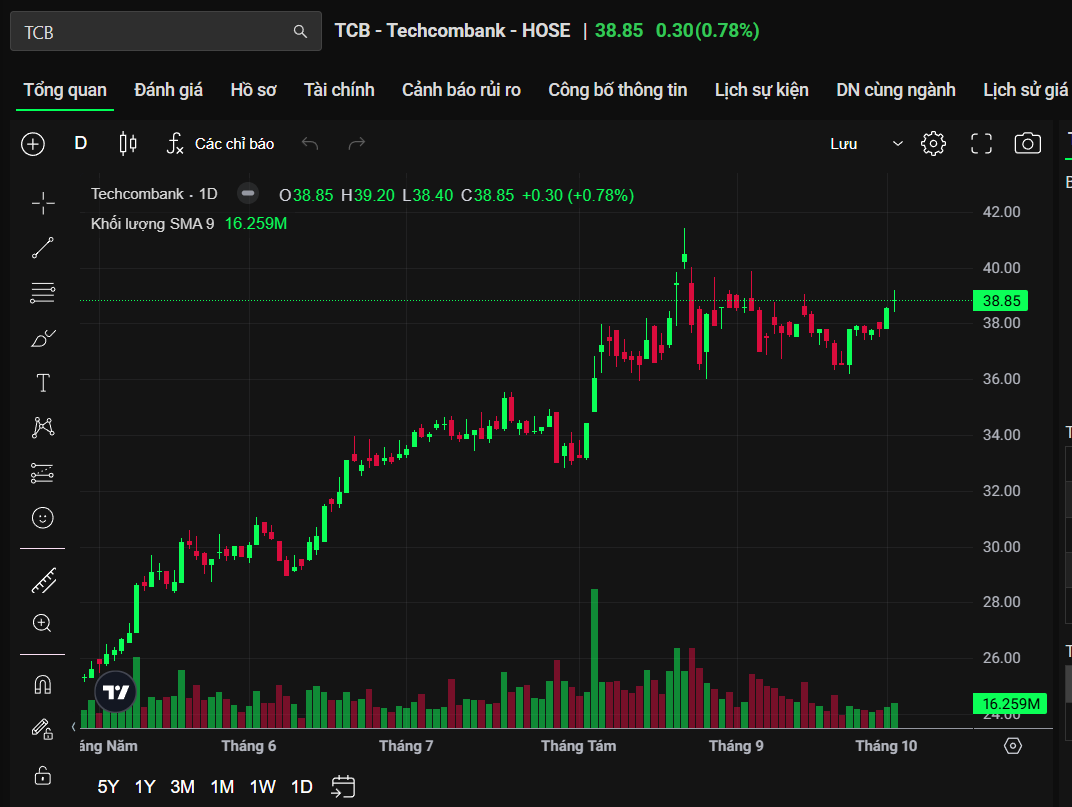Toggle fullscreen chart mode

[x=981, y=144]
